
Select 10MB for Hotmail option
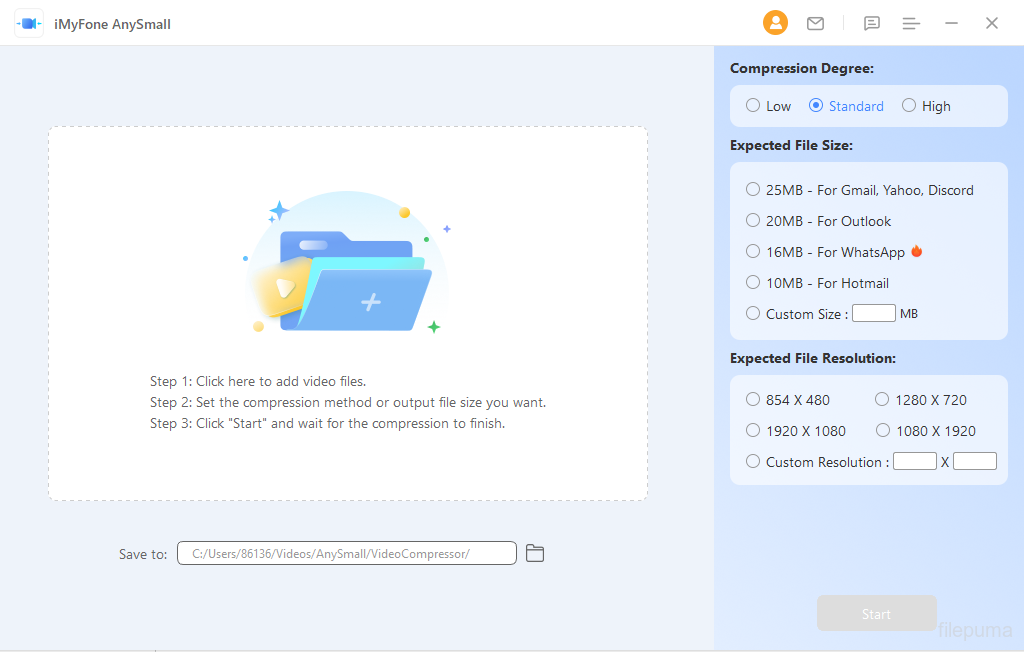[x=753, y=283]
